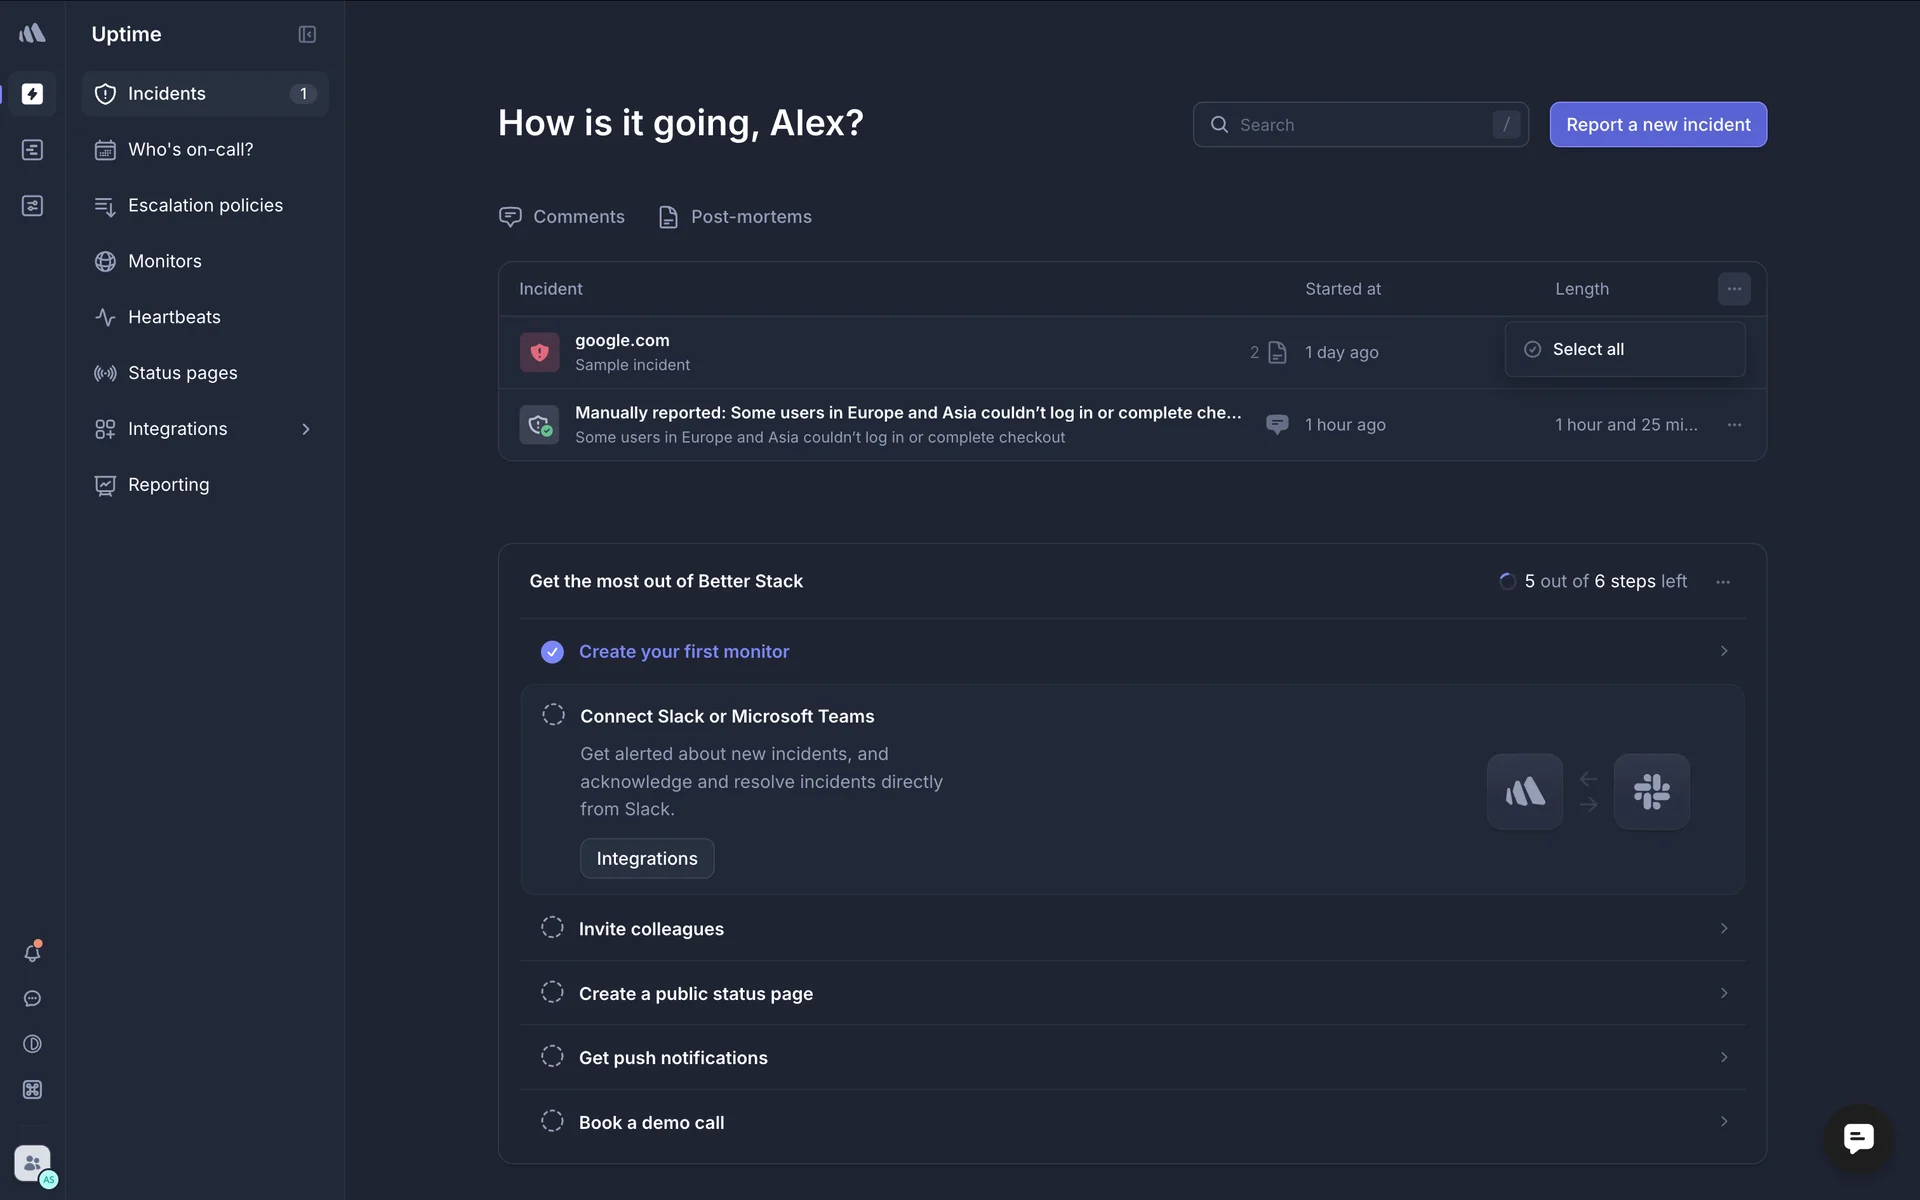Check off the Invite colleagues step circle
Image resolution: width=1920 pixels, height=1200 pixels.
pos(552,928)
